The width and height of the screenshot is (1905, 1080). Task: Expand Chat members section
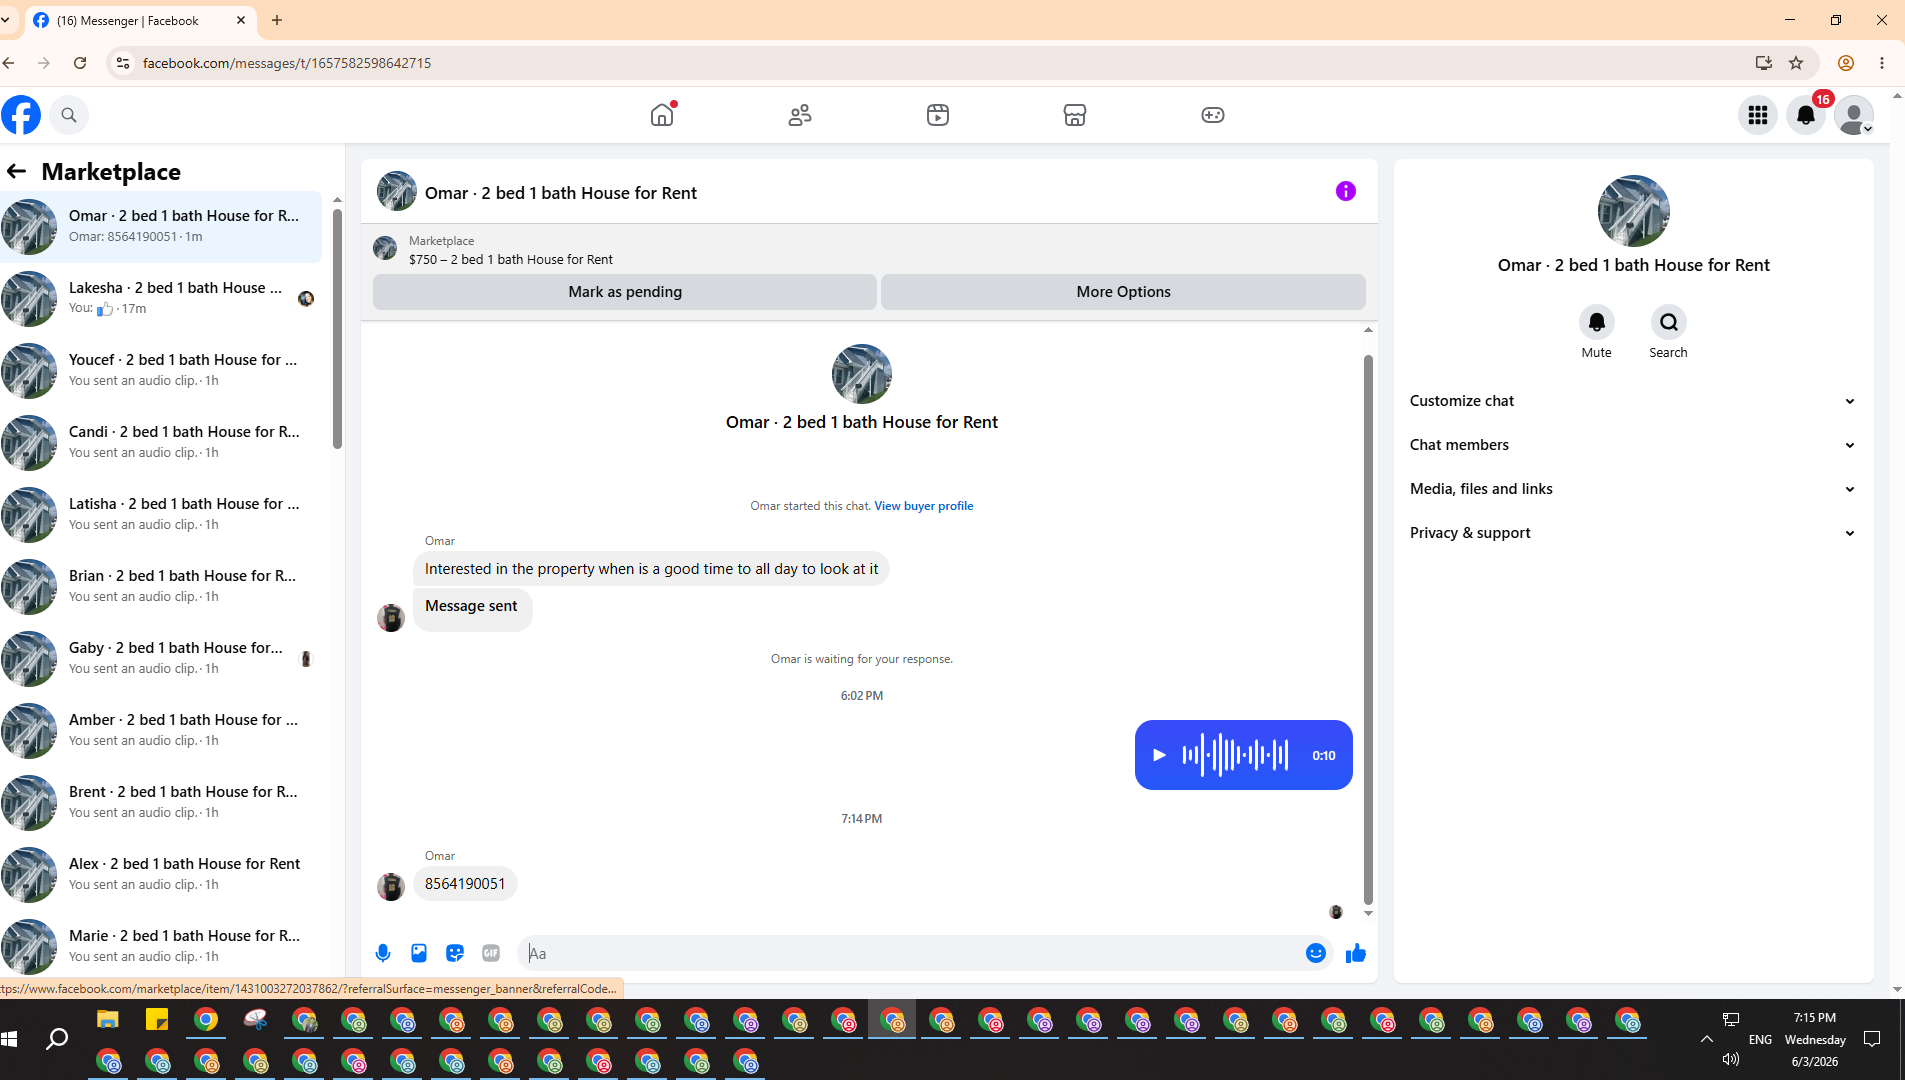pyautogui.click(x=1634, y=445)
